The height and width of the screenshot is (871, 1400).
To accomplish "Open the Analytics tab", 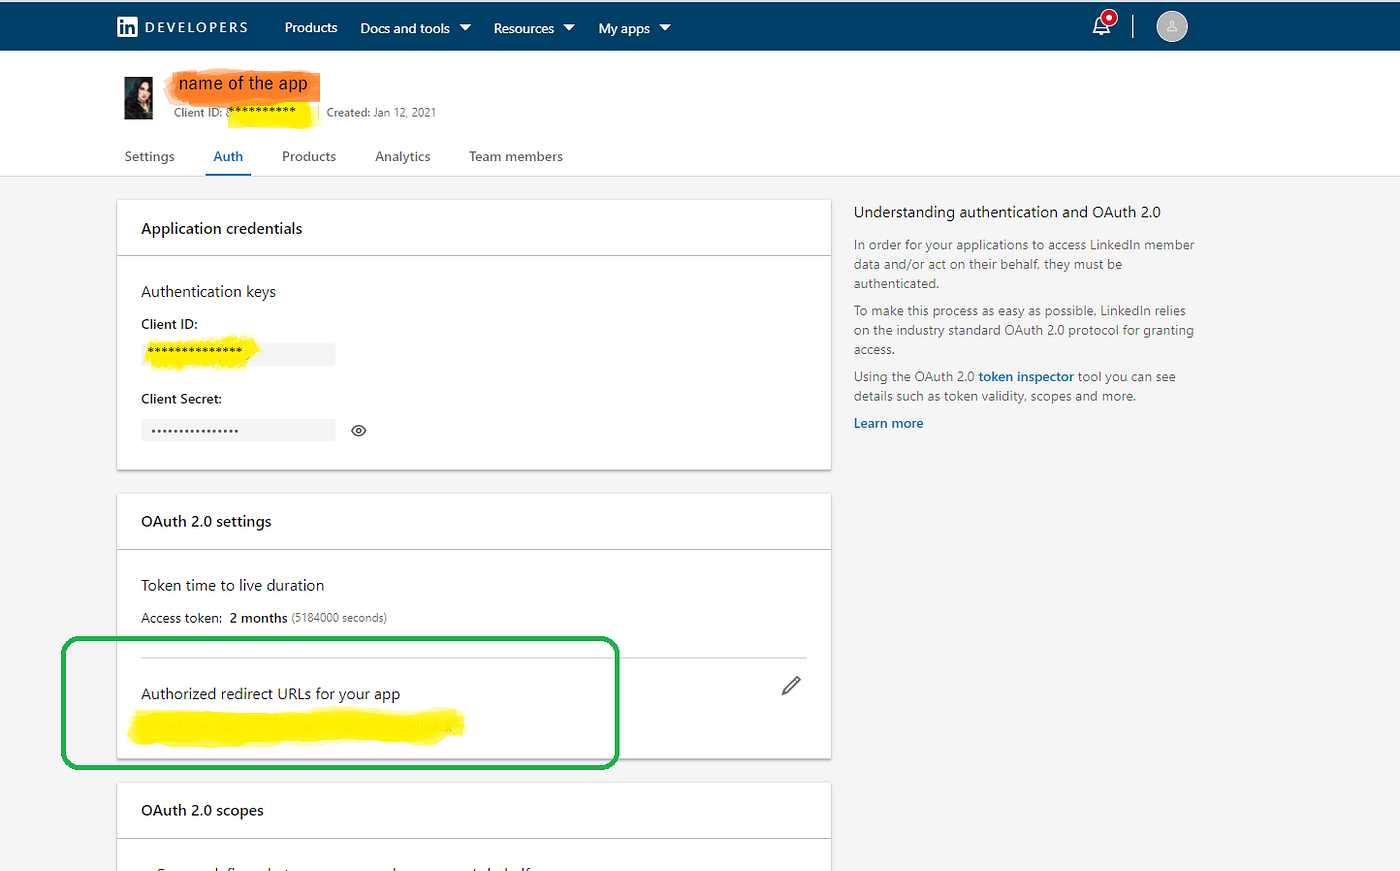I will (402, 156).
